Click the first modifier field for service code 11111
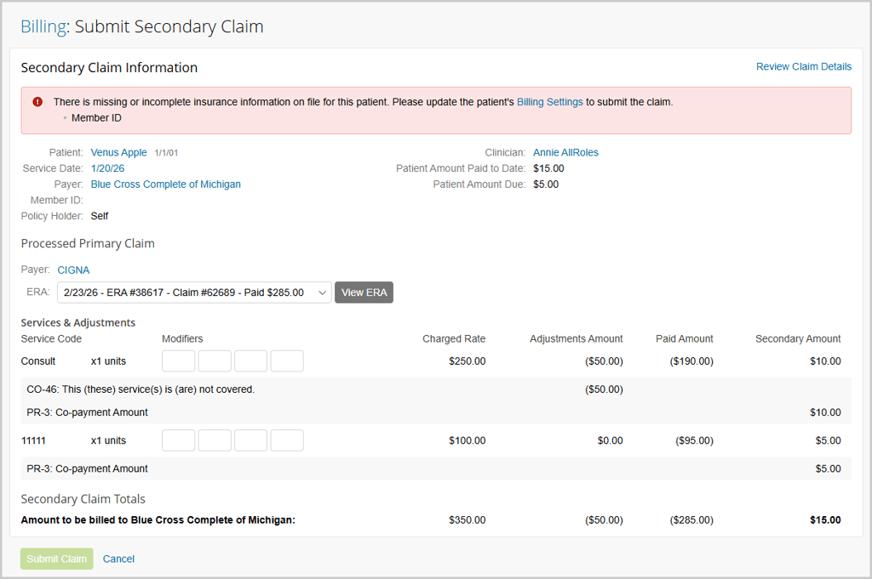 [x=178, y=440]
